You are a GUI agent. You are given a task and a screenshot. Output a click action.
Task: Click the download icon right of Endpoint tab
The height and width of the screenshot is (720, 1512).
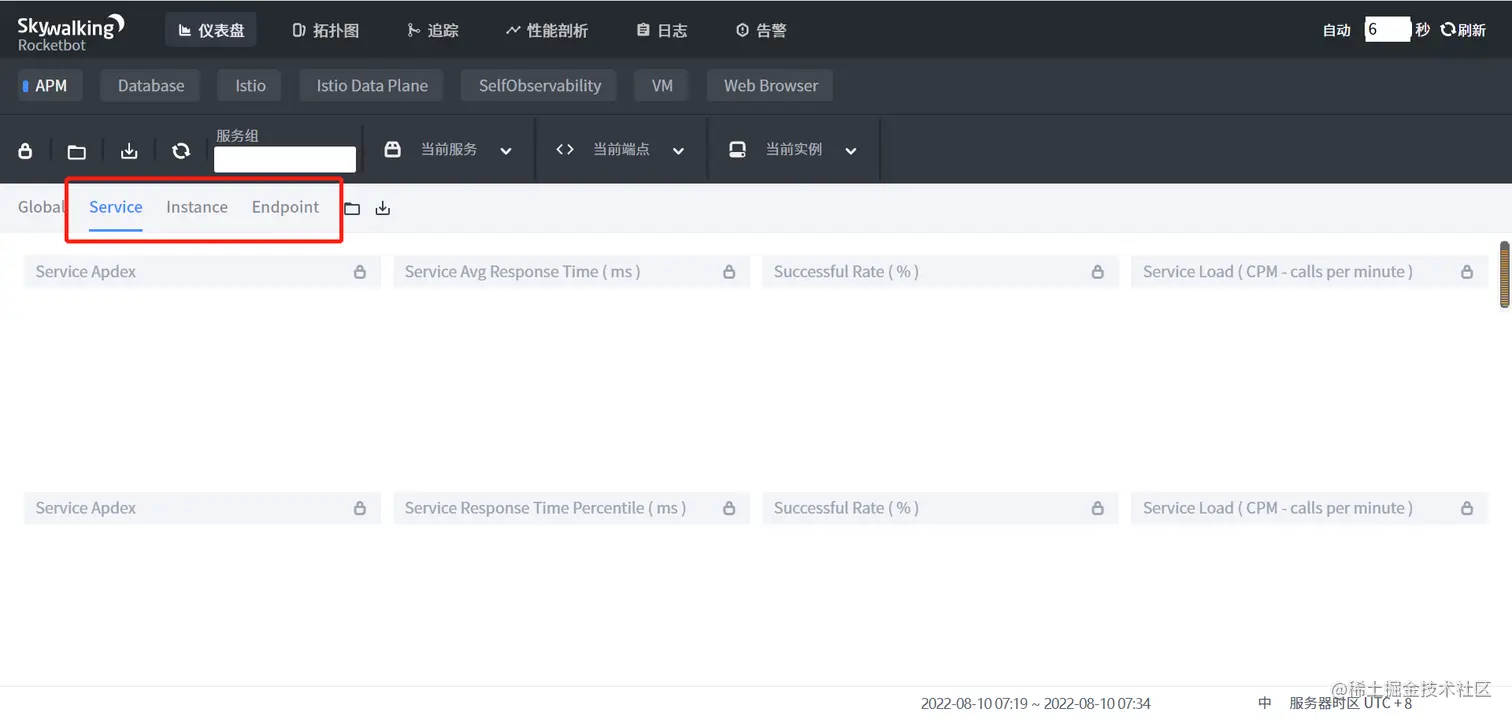pyautogui.click(x=383, y=209)
